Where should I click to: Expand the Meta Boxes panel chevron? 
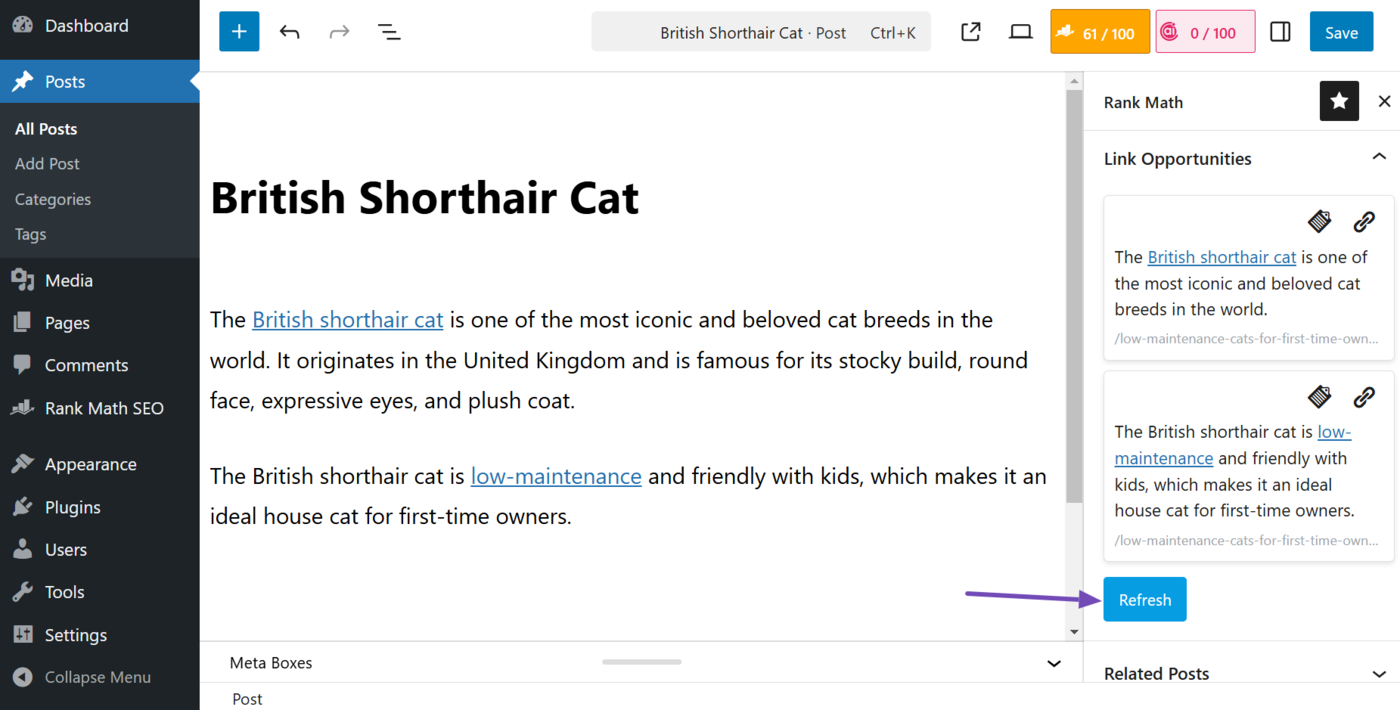pyautogui.click(x=1053, y=663)
